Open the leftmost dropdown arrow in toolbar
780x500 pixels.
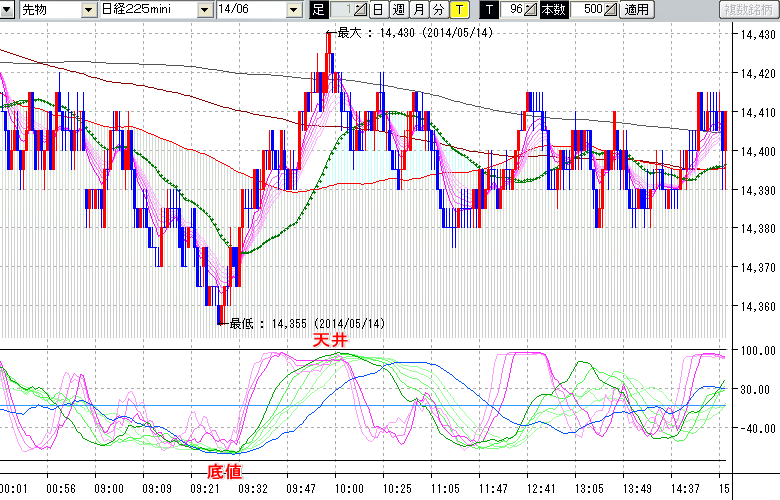click(8, 10)
